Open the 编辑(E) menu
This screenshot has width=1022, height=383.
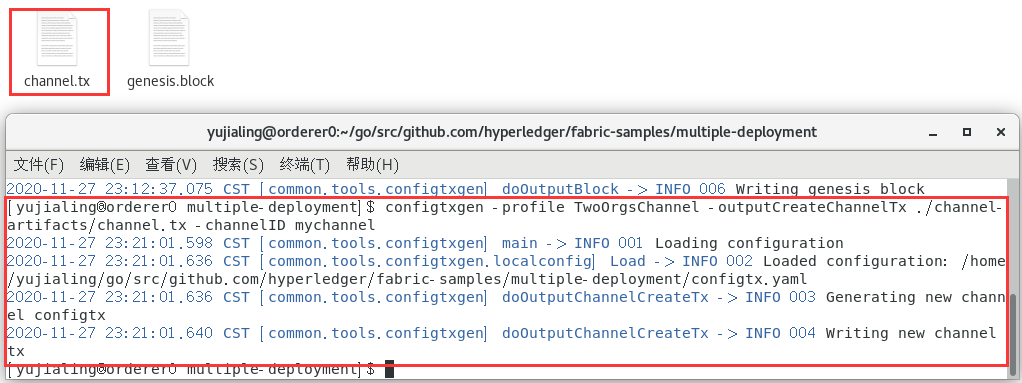(105, 165)
